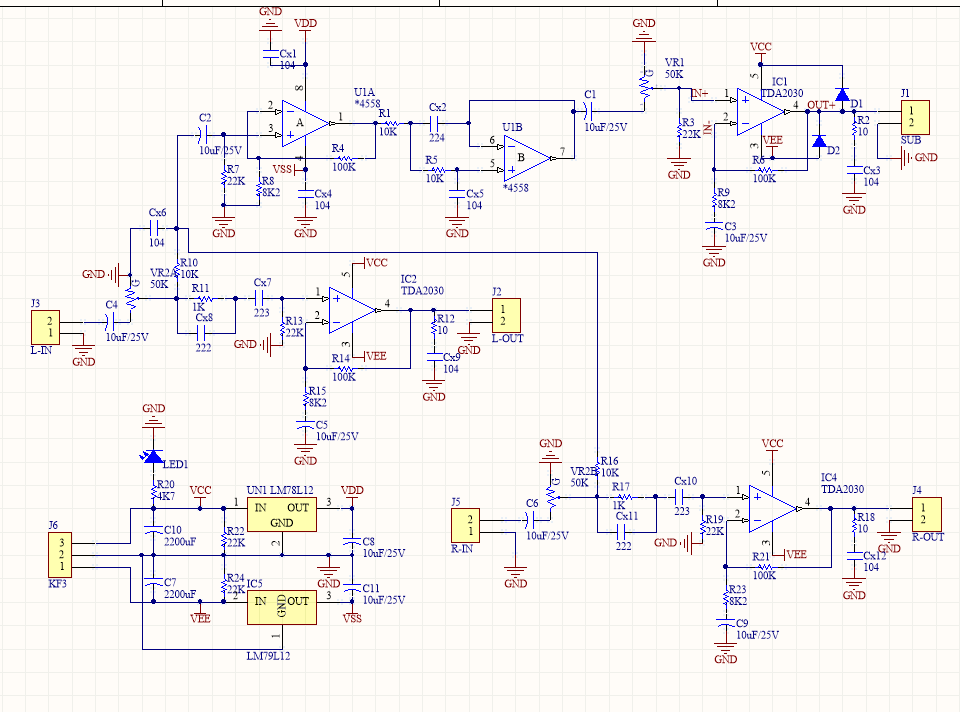This screenshot has width=960, height=712.
Task: Select the IC2 TDA2030 amplifier symbol
Action: [x=350, y=309]
